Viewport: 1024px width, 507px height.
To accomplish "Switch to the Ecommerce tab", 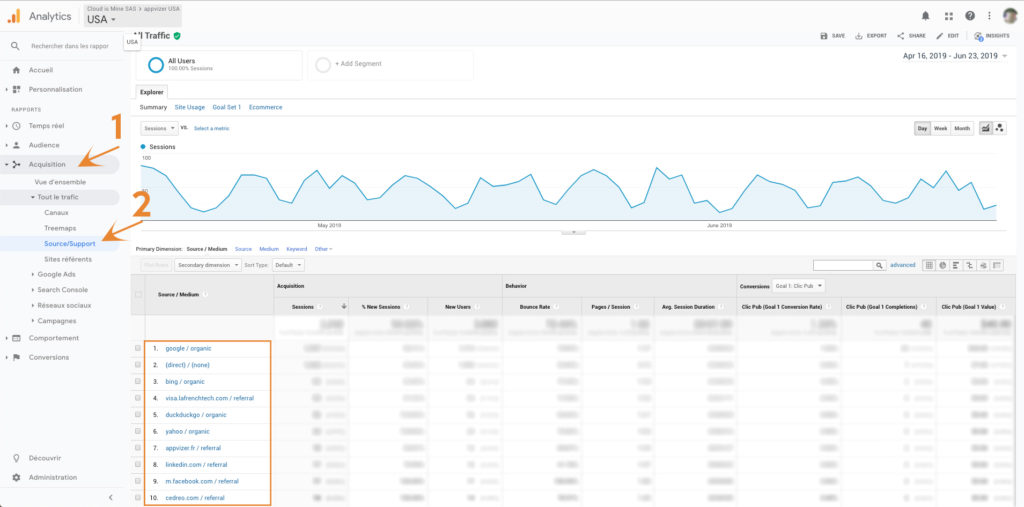I will [x=266, y=107].
